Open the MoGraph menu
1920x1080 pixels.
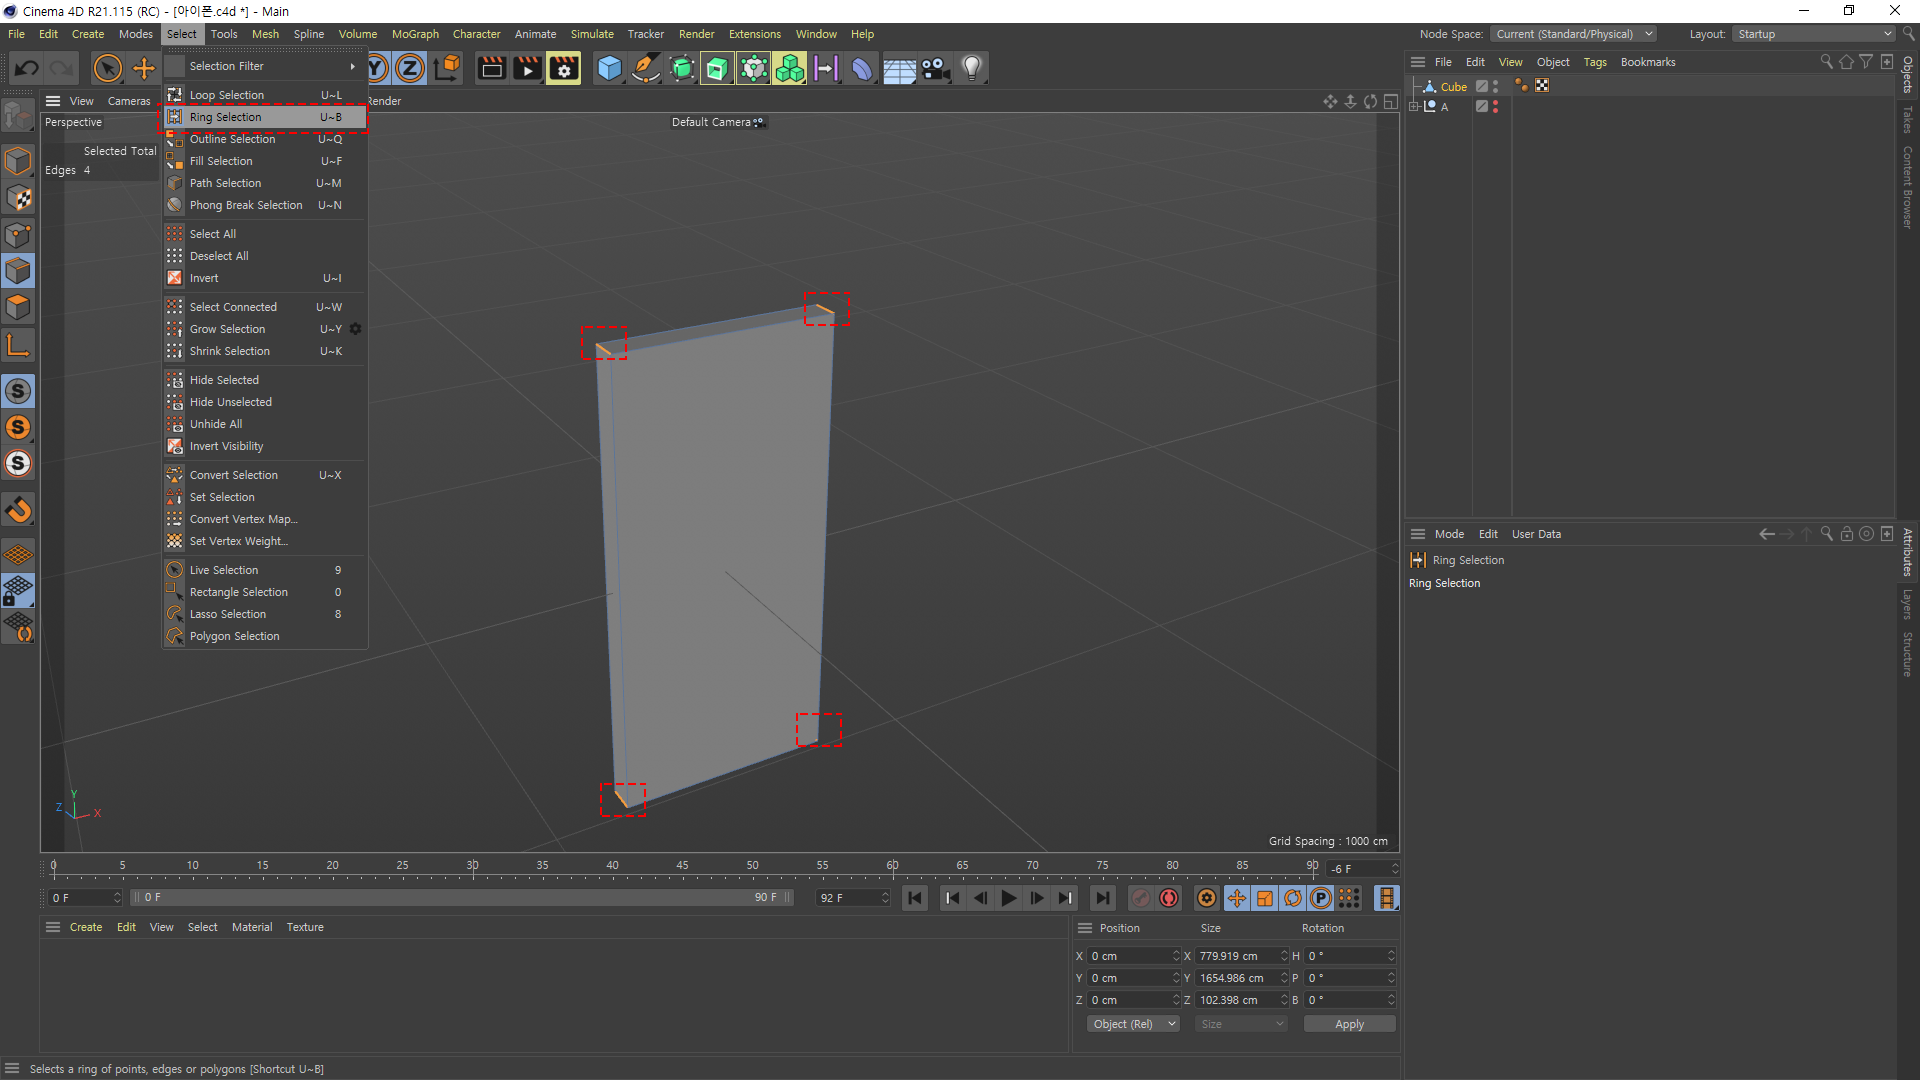415,34
